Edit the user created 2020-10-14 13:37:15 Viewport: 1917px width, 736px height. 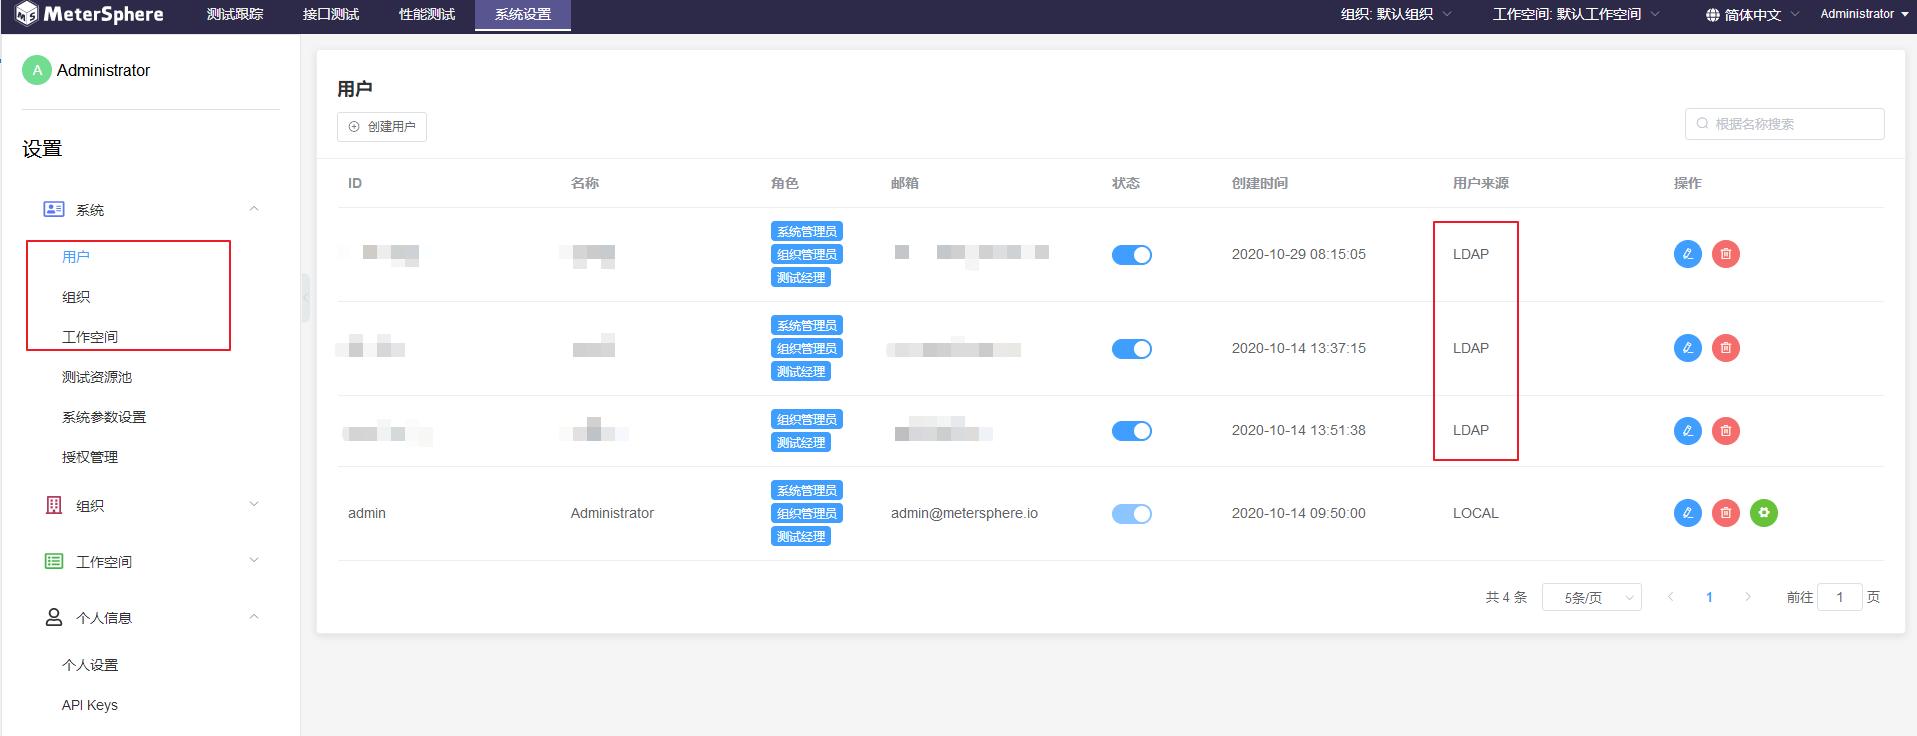[1687, 348]
